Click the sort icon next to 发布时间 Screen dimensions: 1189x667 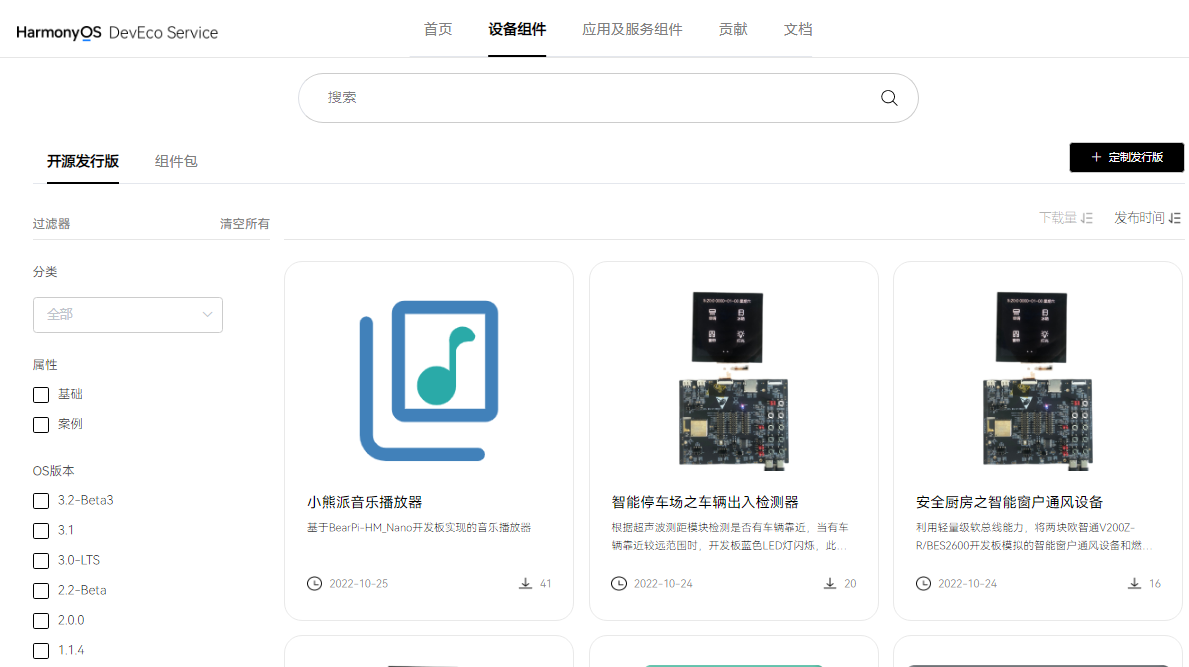point(1175,217)
